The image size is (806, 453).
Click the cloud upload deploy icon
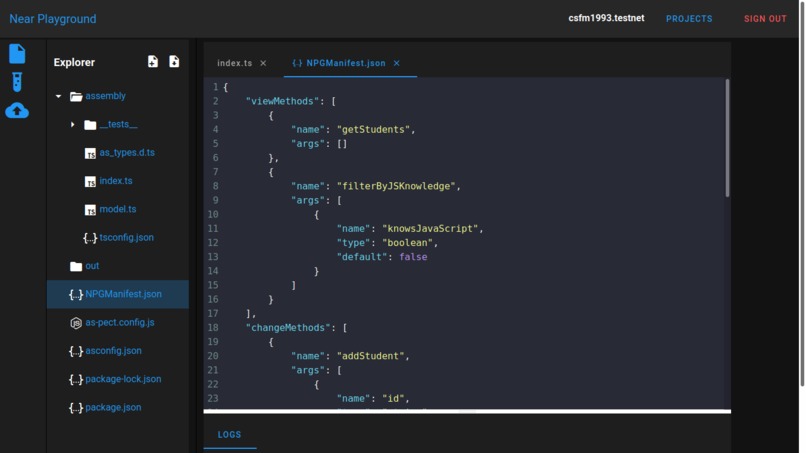point(17,111)
